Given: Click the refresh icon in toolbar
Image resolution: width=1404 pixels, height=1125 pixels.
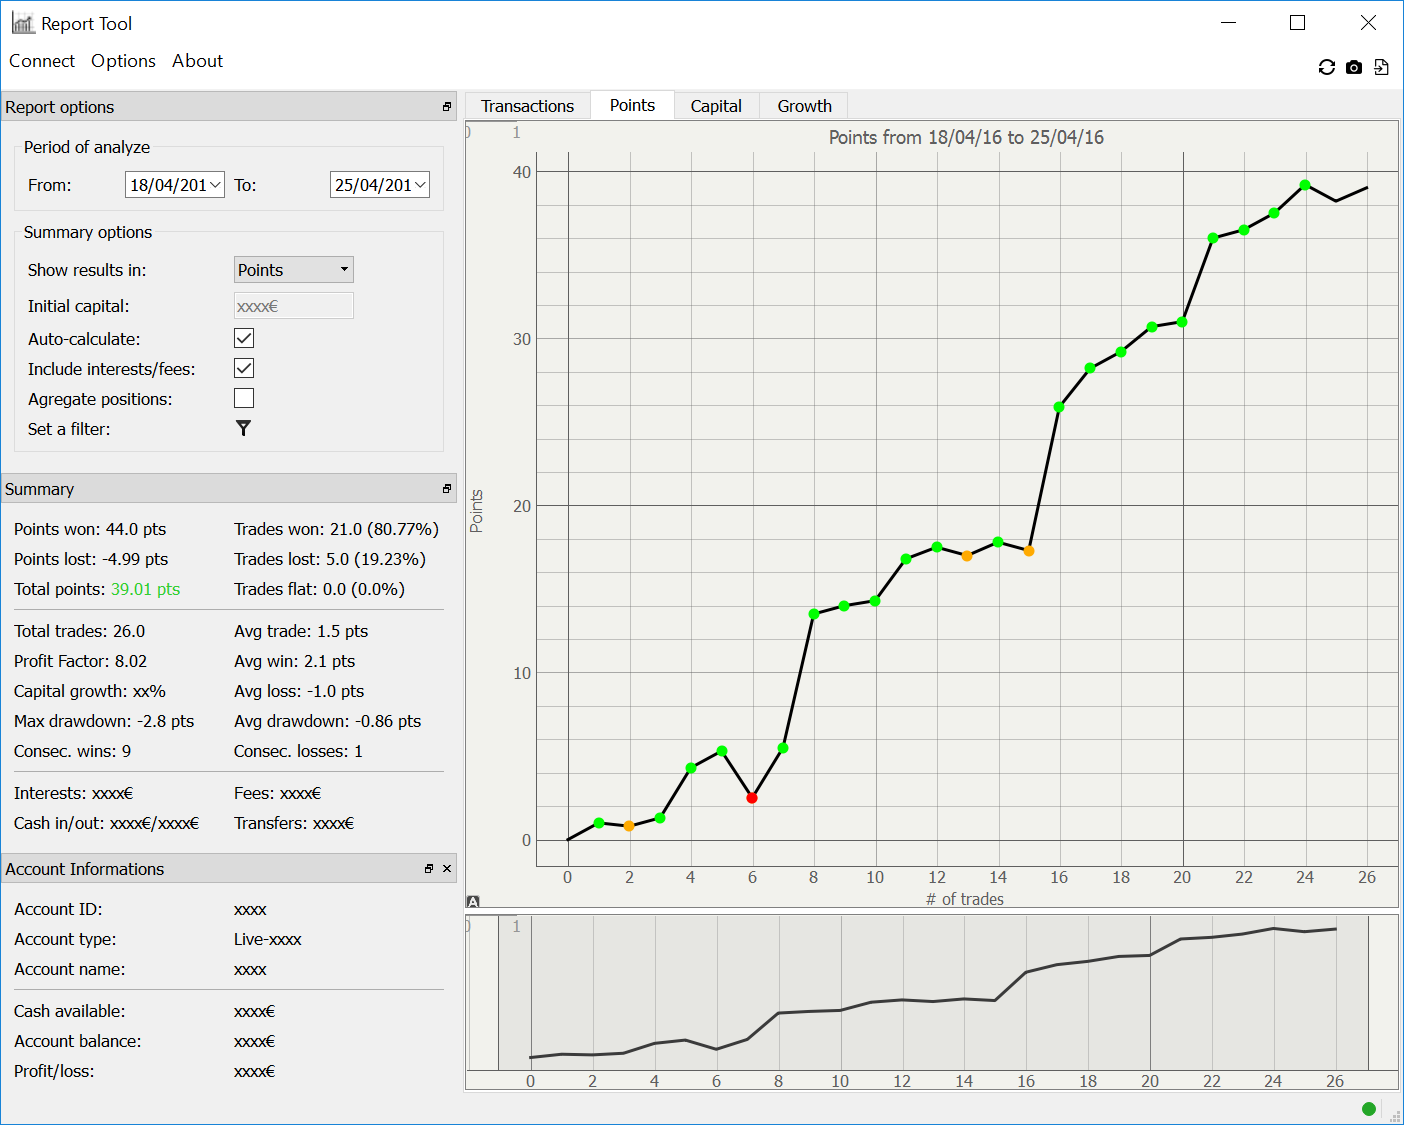Looking at the screenshot, I should [1326, 67].
